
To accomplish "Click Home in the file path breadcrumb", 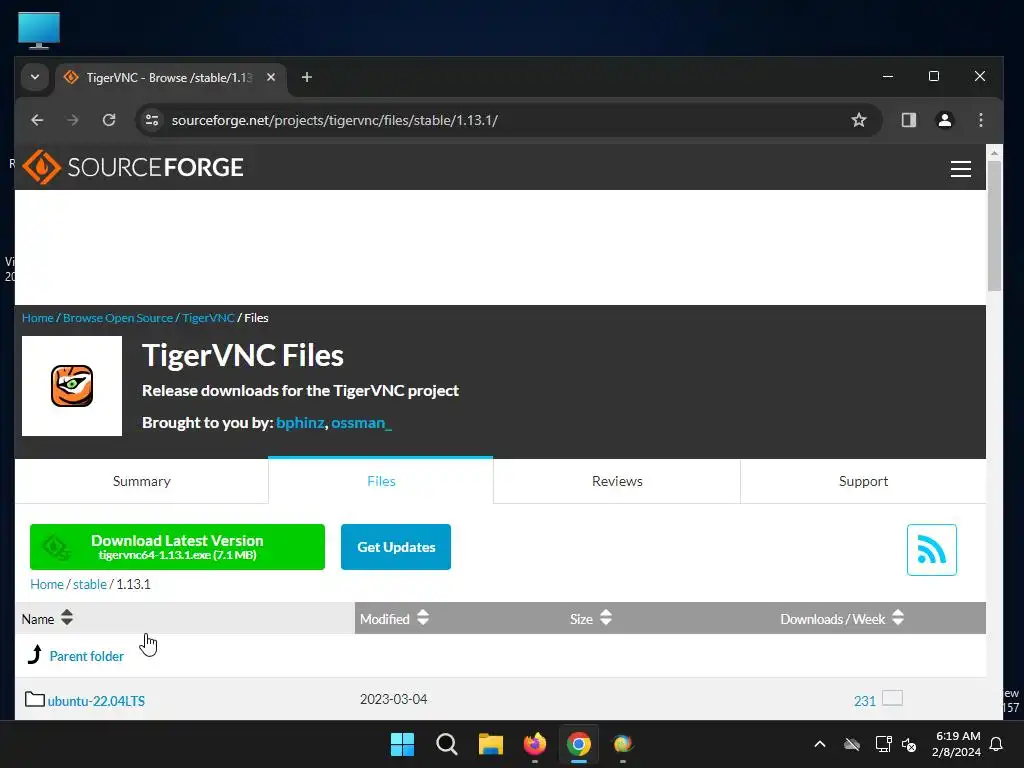I will tap(46, 584).
